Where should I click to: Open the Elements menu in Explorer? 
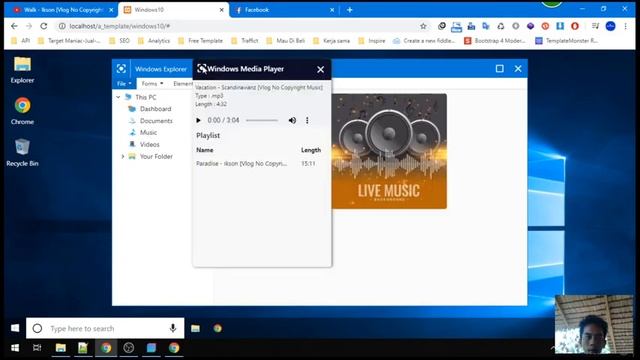pyautogui.click(x=182, y=84)
